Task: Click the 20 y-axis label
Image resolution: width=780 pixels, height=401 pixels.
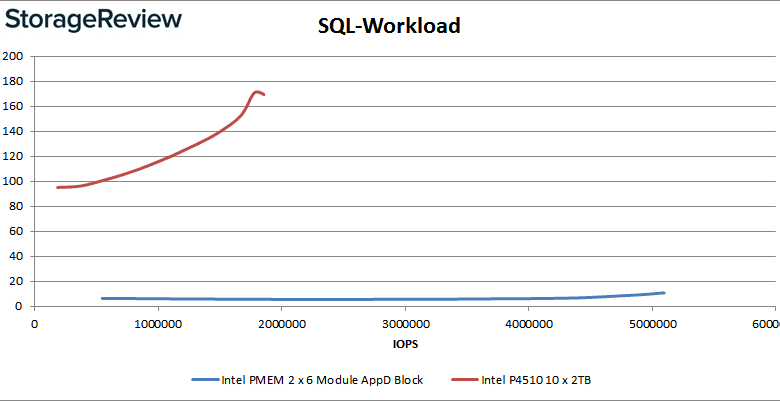Action: 14,282
